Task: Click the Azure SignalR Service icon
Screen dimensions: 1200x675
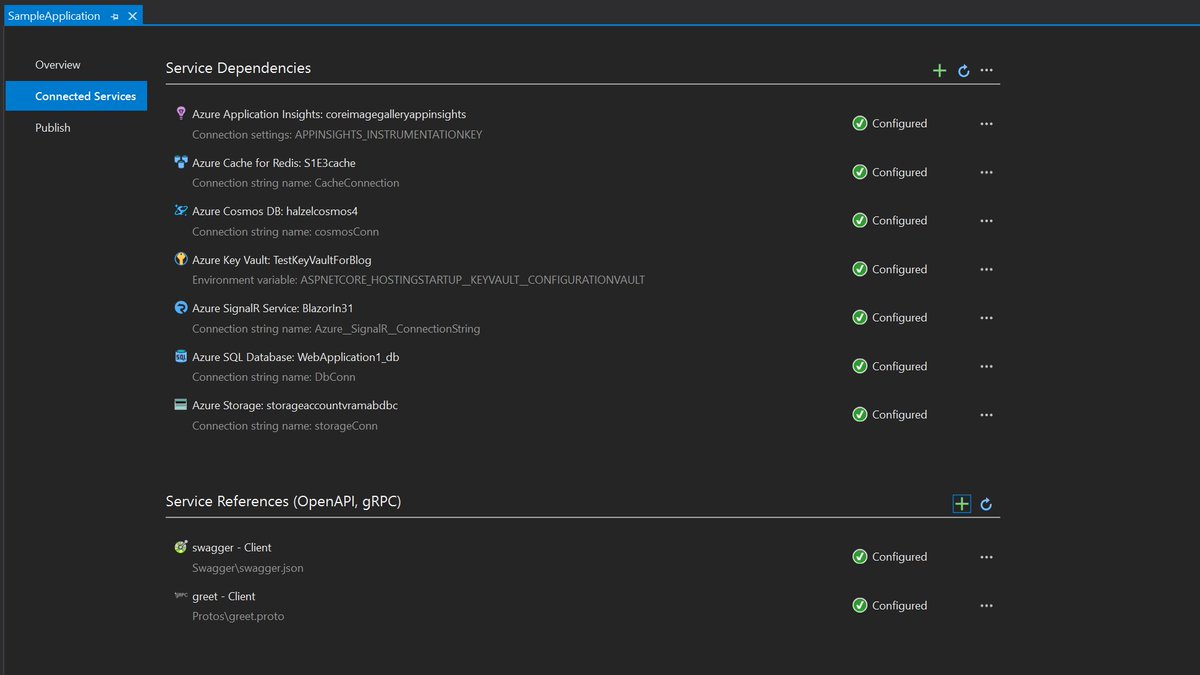Action: 181,308
